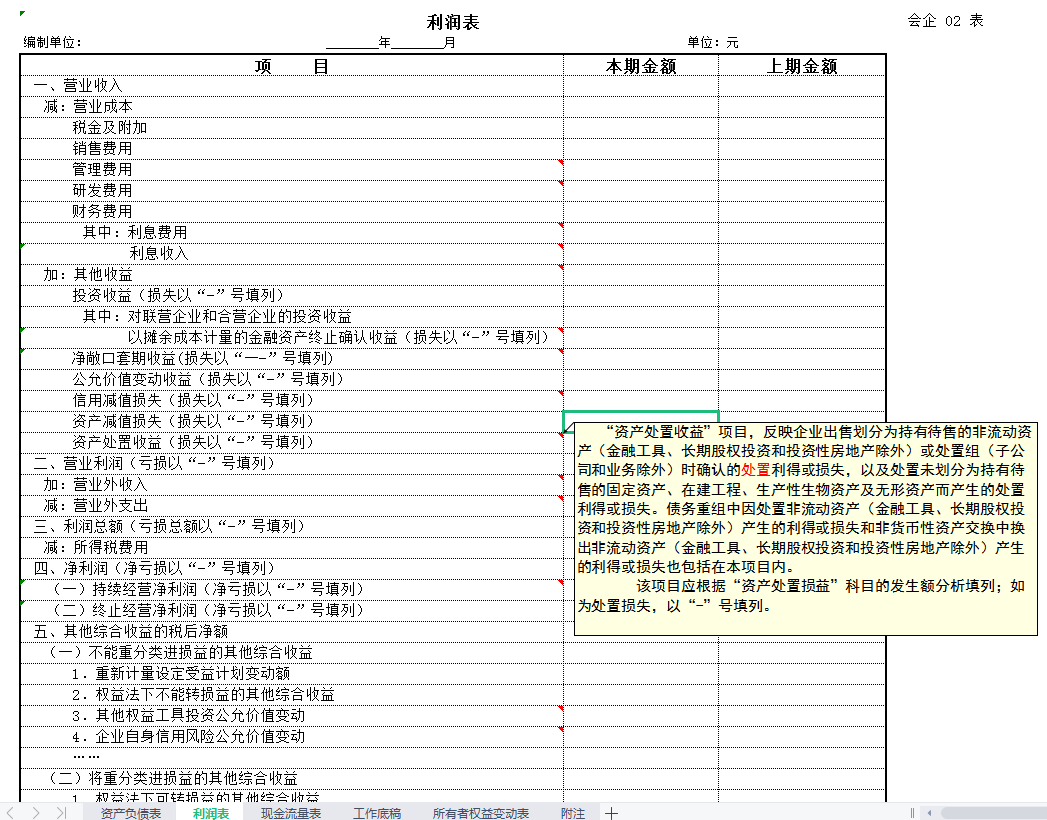This screenshot has height=820, width=1047.
Task: Select the active 利润表 tab
Action: (206, 813)
